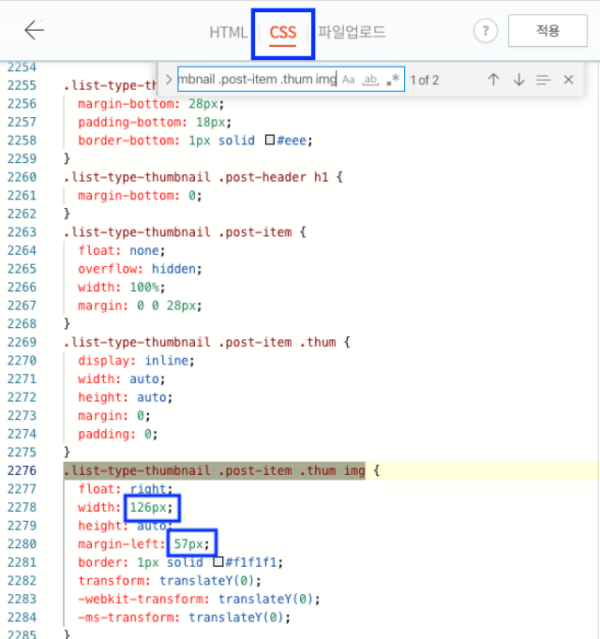
Task: Click 'transform: translateY(0);' on line 2282
Action: click(x=170, y=580)
